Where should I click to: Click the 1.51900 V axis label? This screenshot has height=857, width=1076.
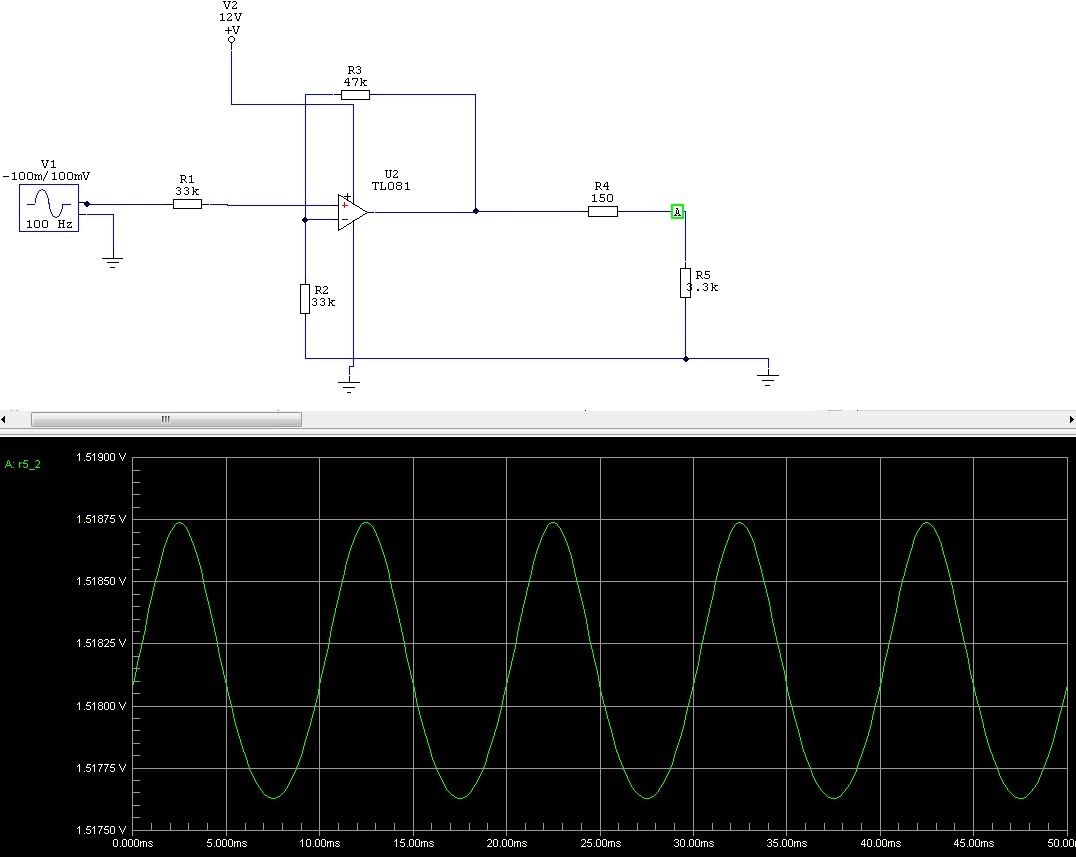point(101,457)
